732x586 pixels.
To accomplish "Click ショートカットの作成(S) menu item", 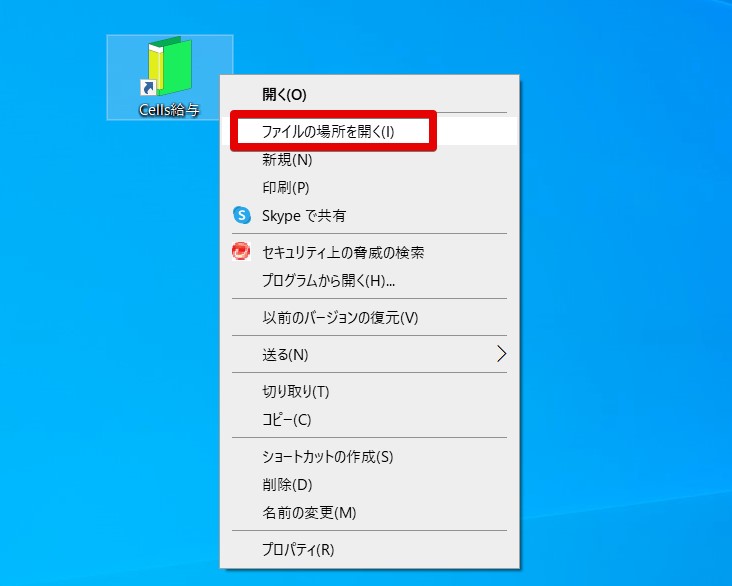I will 328,457.
